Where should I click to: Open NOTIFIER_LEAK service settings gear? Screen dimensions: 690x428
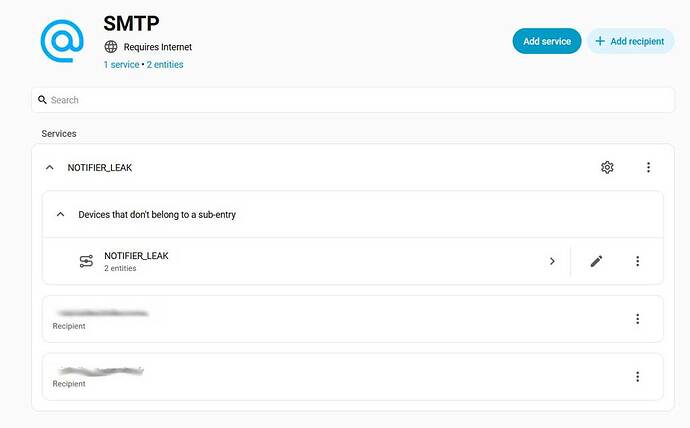pos(607,167)
